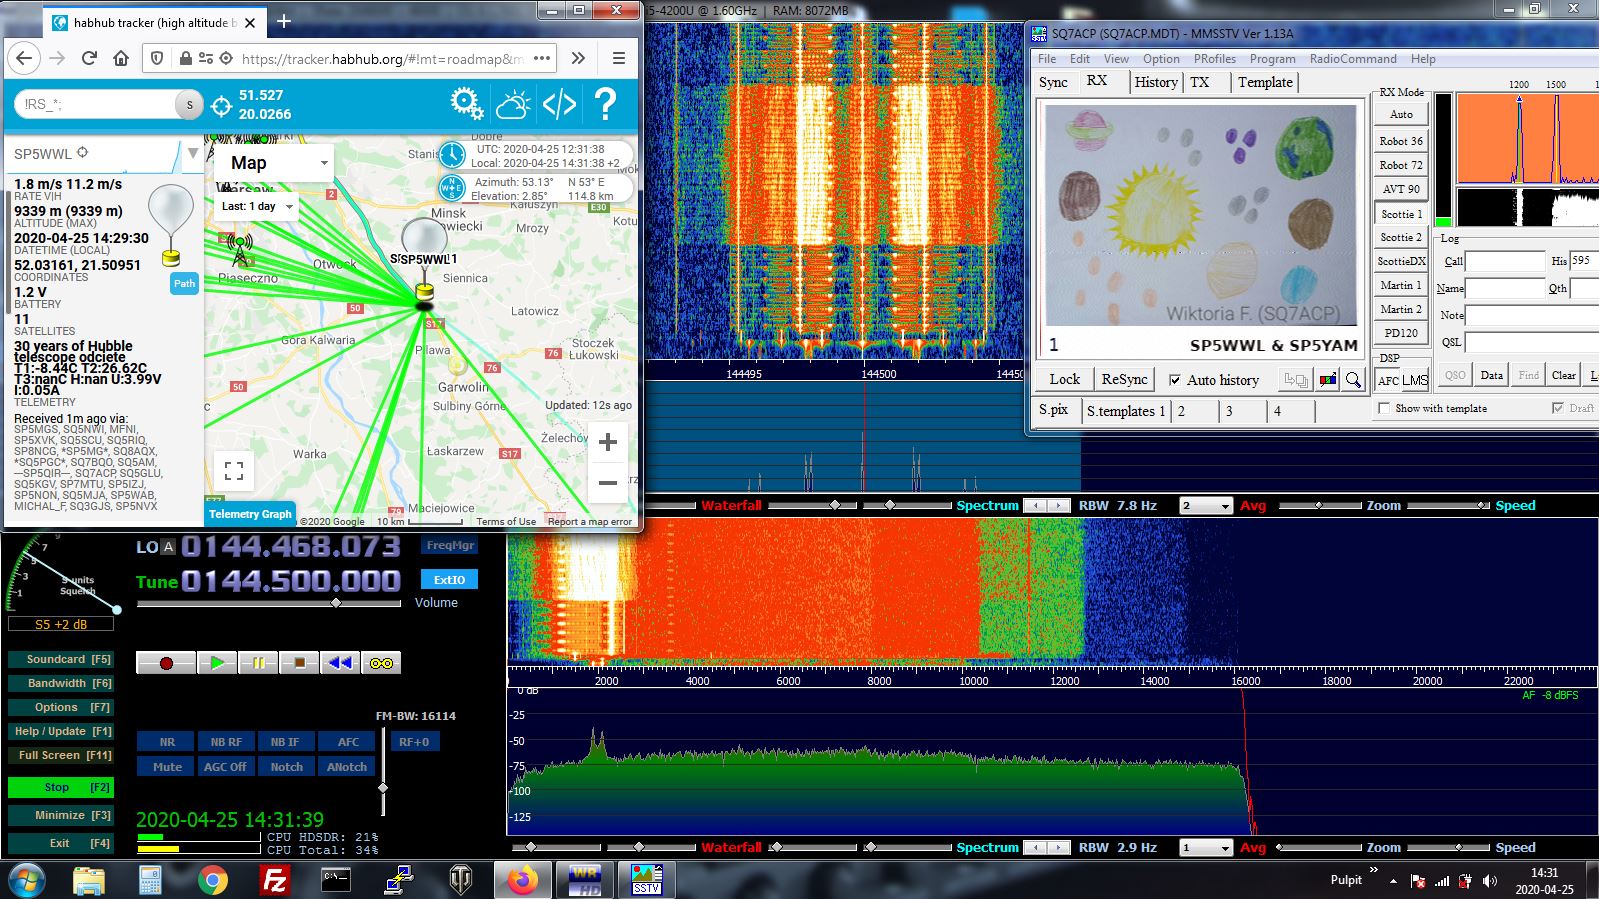Viewport: 1599px width, 899px height.
Task: Expand the SP5WWL vehicle panel arrow
Action: (x=193, y=153)
